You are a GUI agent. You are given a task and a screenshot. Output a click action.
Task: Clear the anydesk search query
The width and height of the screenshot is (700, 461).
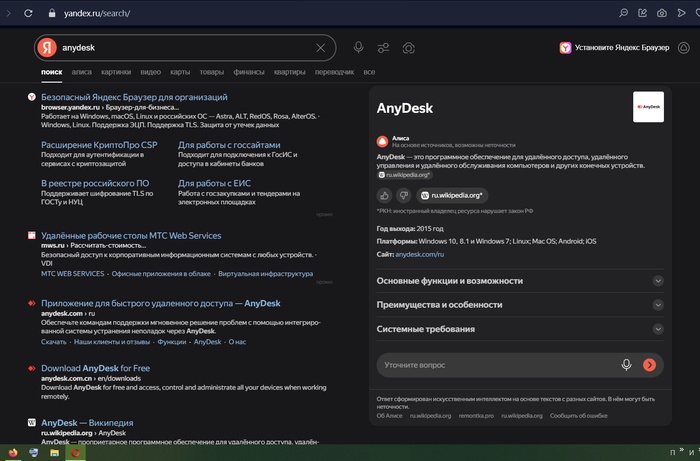click(320, 48)
